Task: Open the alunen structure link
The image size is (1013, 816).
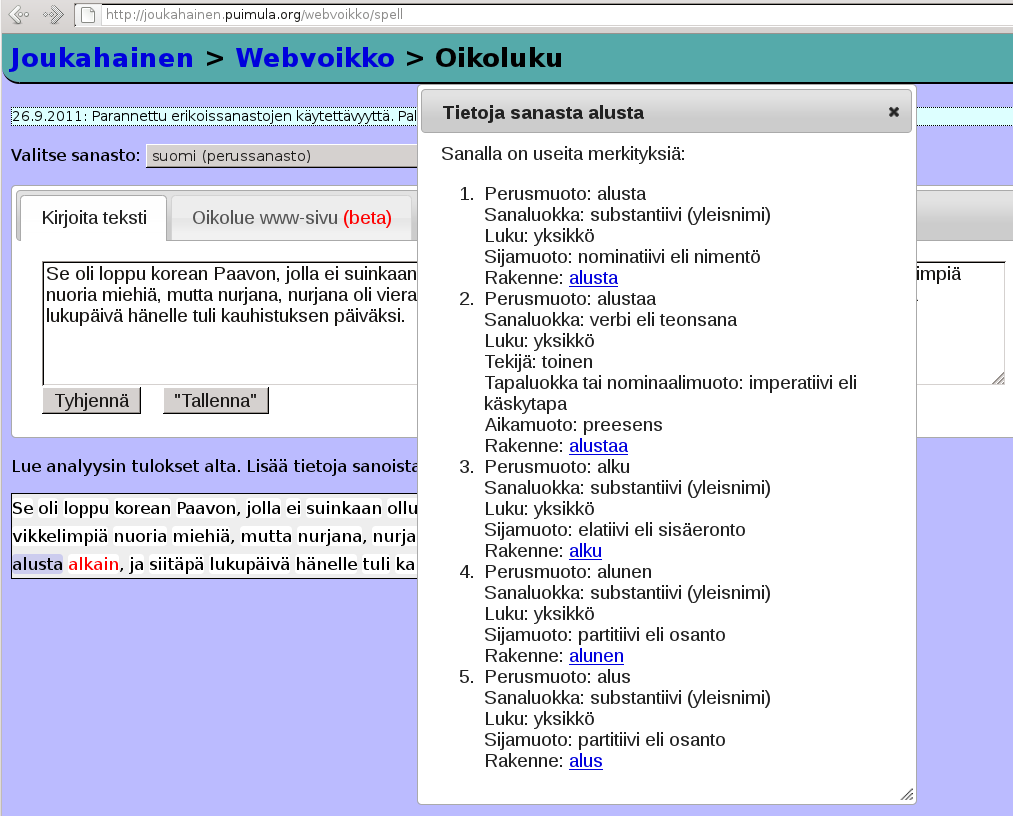Action: click(596, 656)
